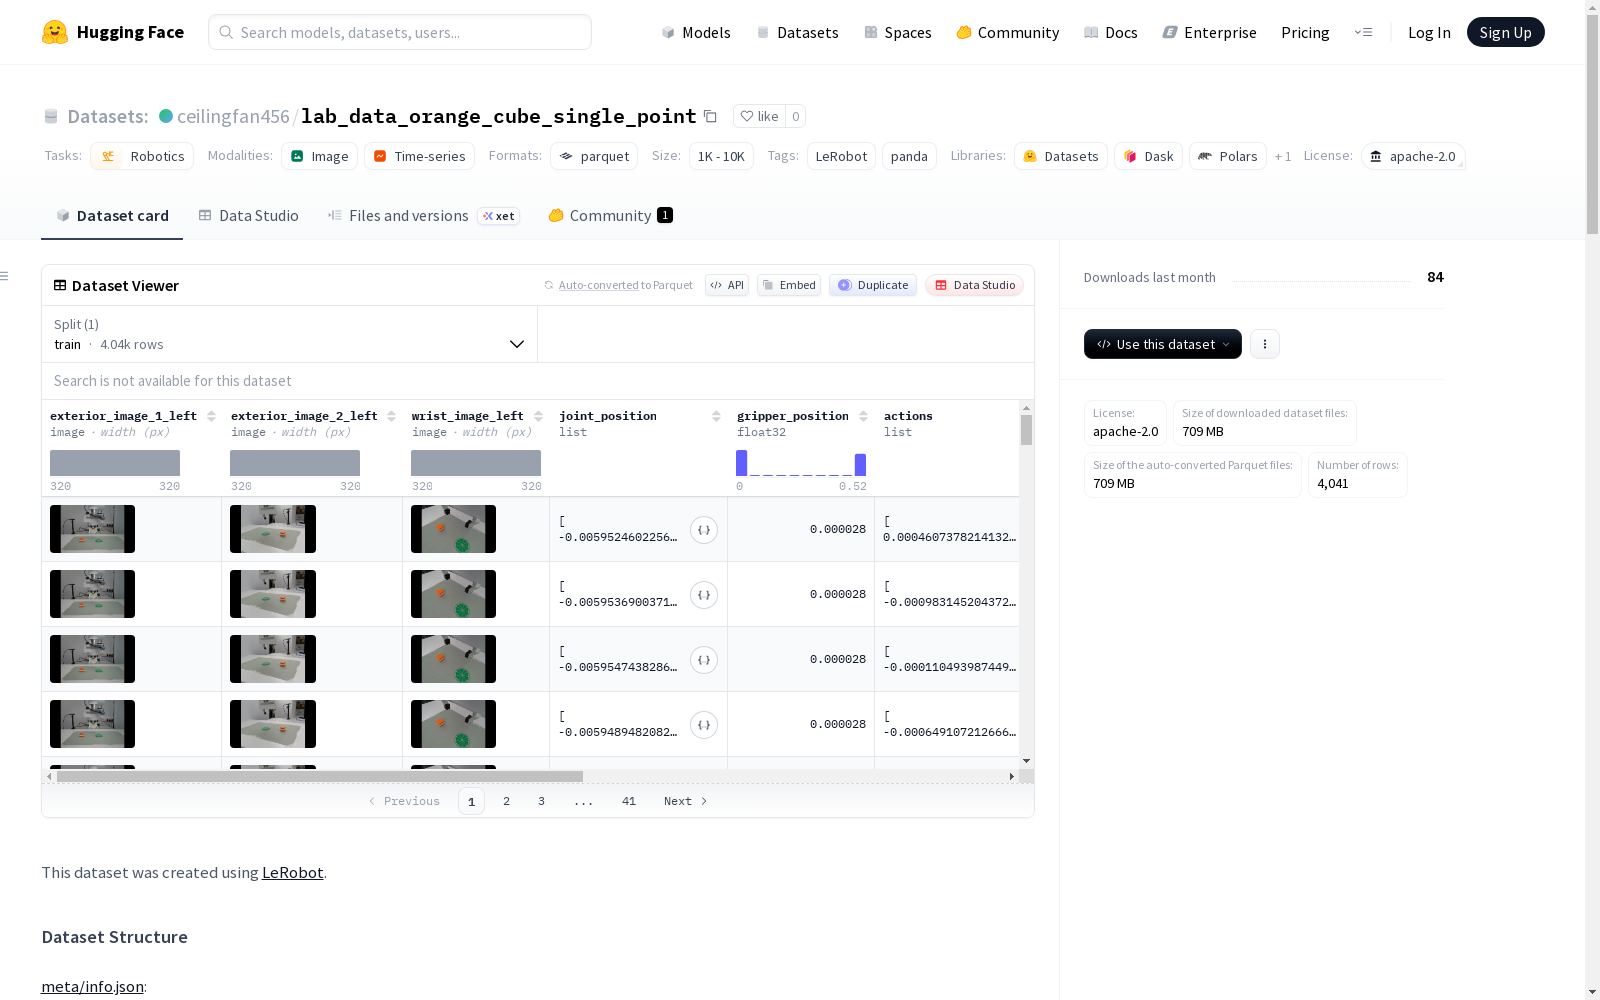Sort by wrist_image_left column arrows
This screenshot has height=1000, width=1600.
click(538, 416)
